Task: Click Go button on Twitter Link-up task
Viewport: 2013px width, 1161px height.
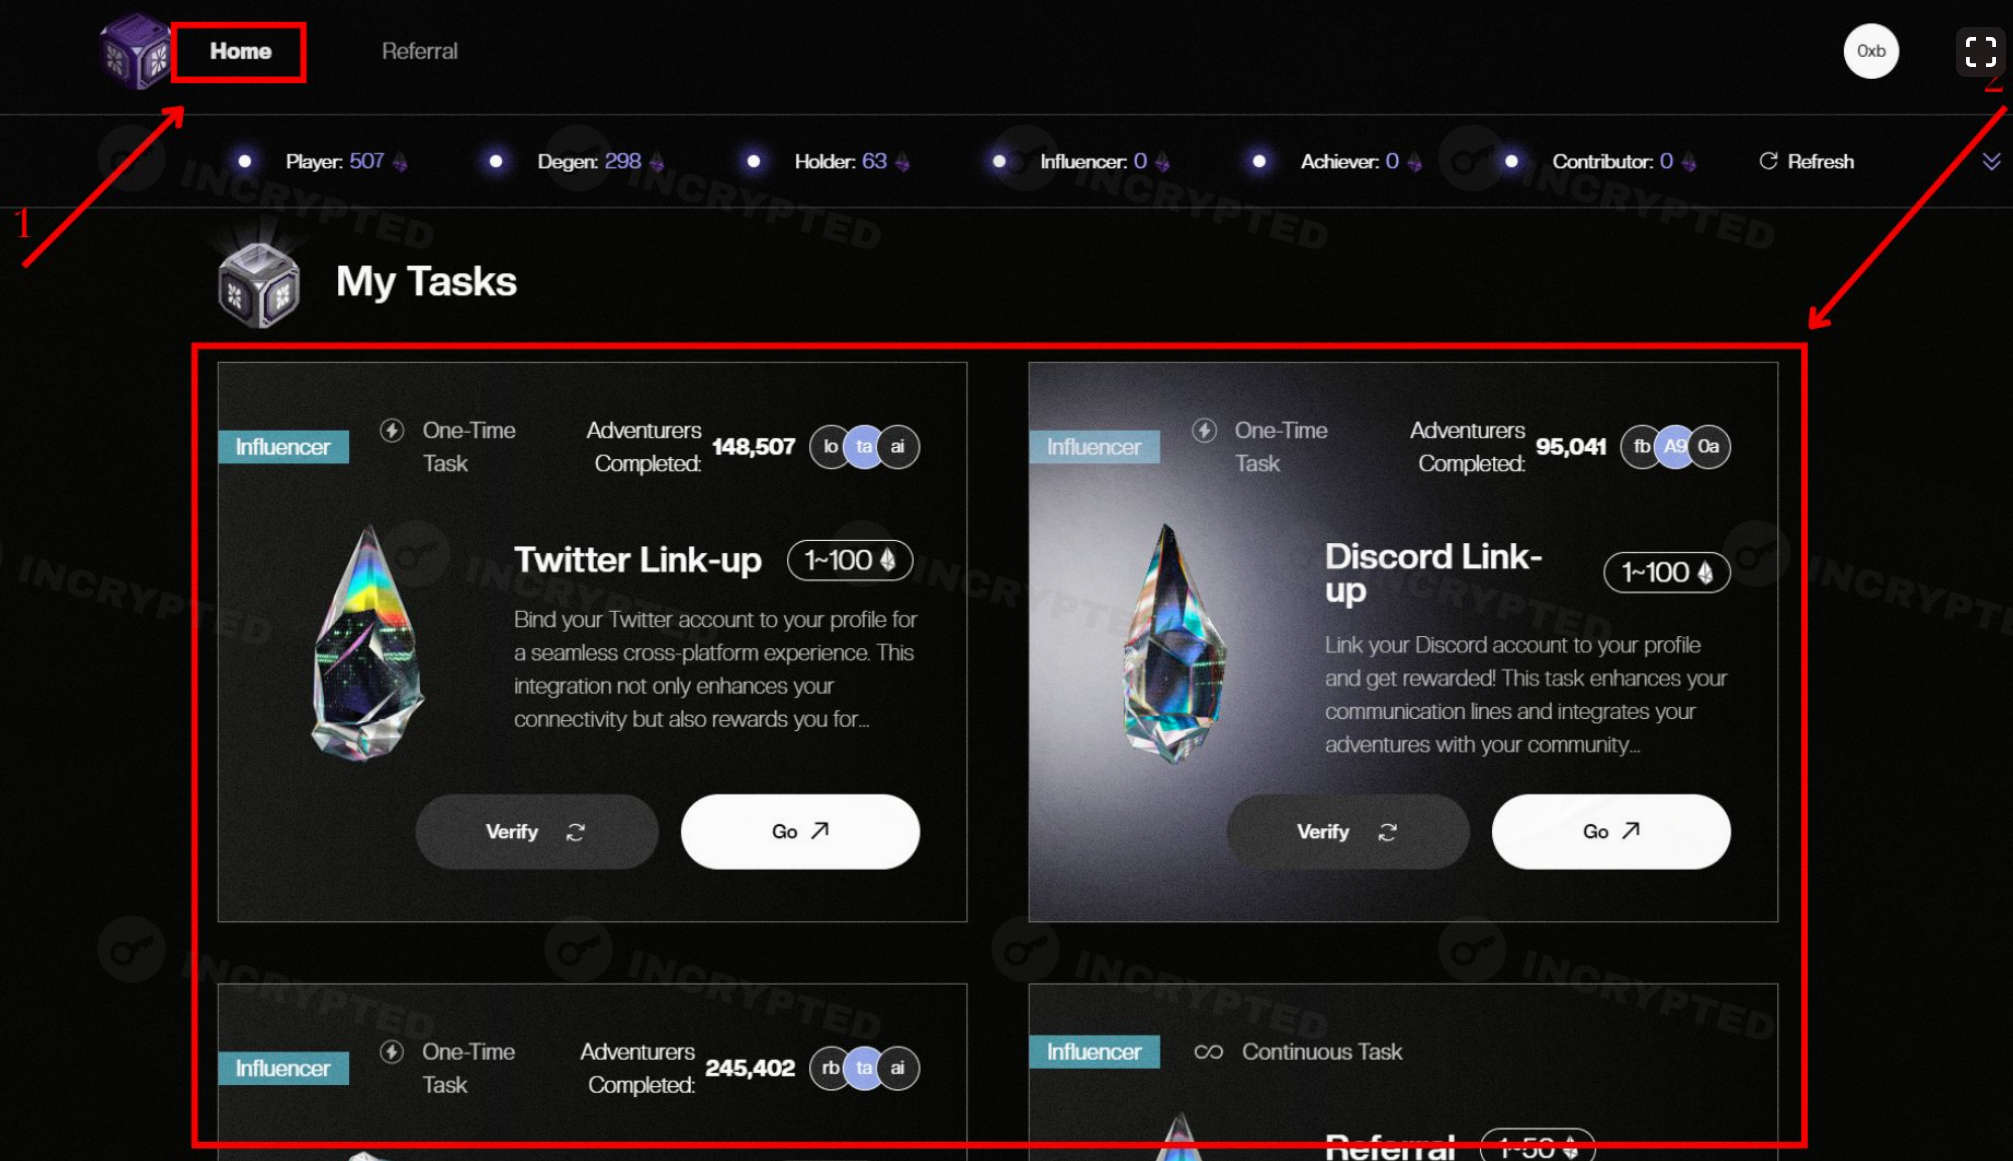Action: tap(799, 831)
